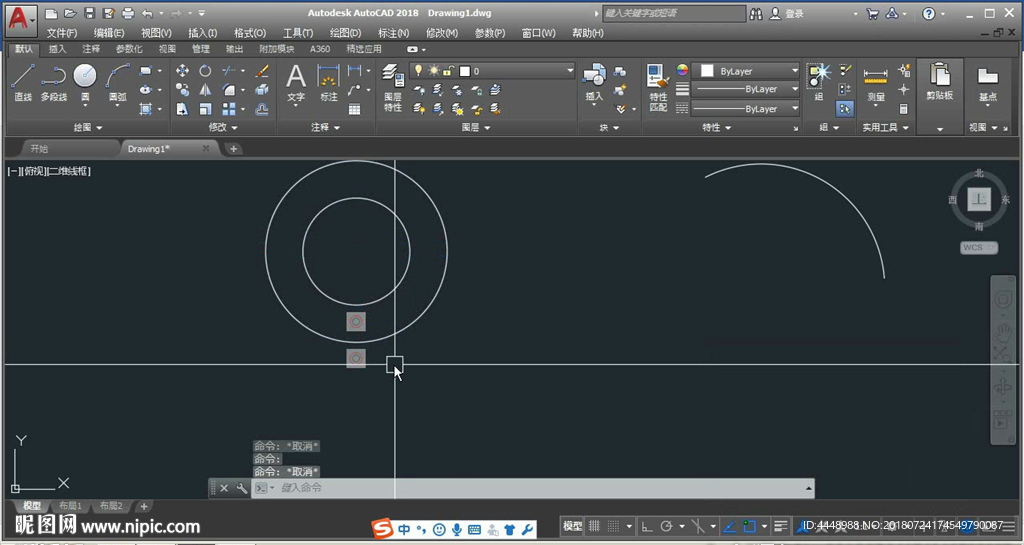Click the Quick Calculator icon
The image size is (1024, 545).
(904, 109)
